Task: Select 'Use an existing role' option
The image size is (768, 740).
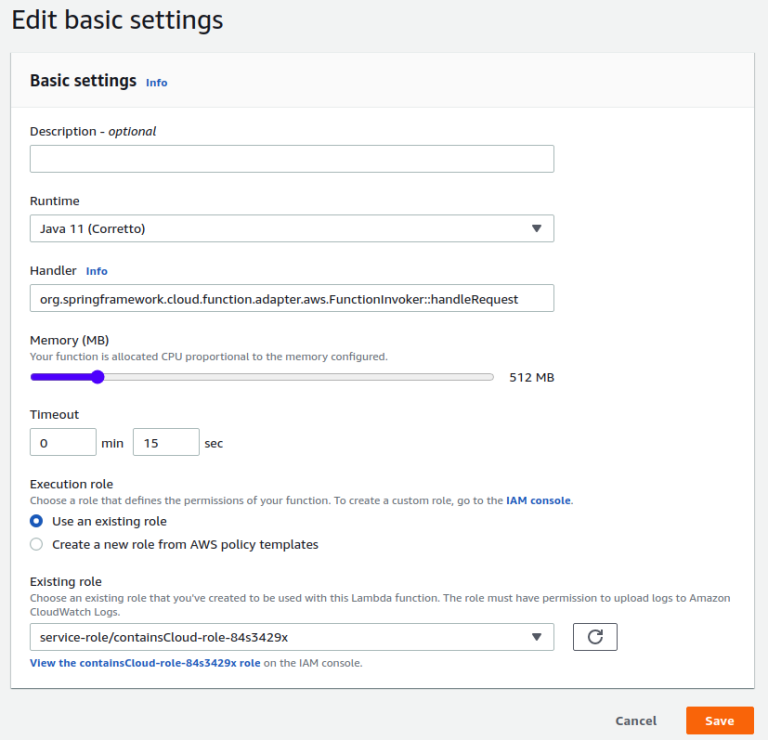Action: [37, 521]
